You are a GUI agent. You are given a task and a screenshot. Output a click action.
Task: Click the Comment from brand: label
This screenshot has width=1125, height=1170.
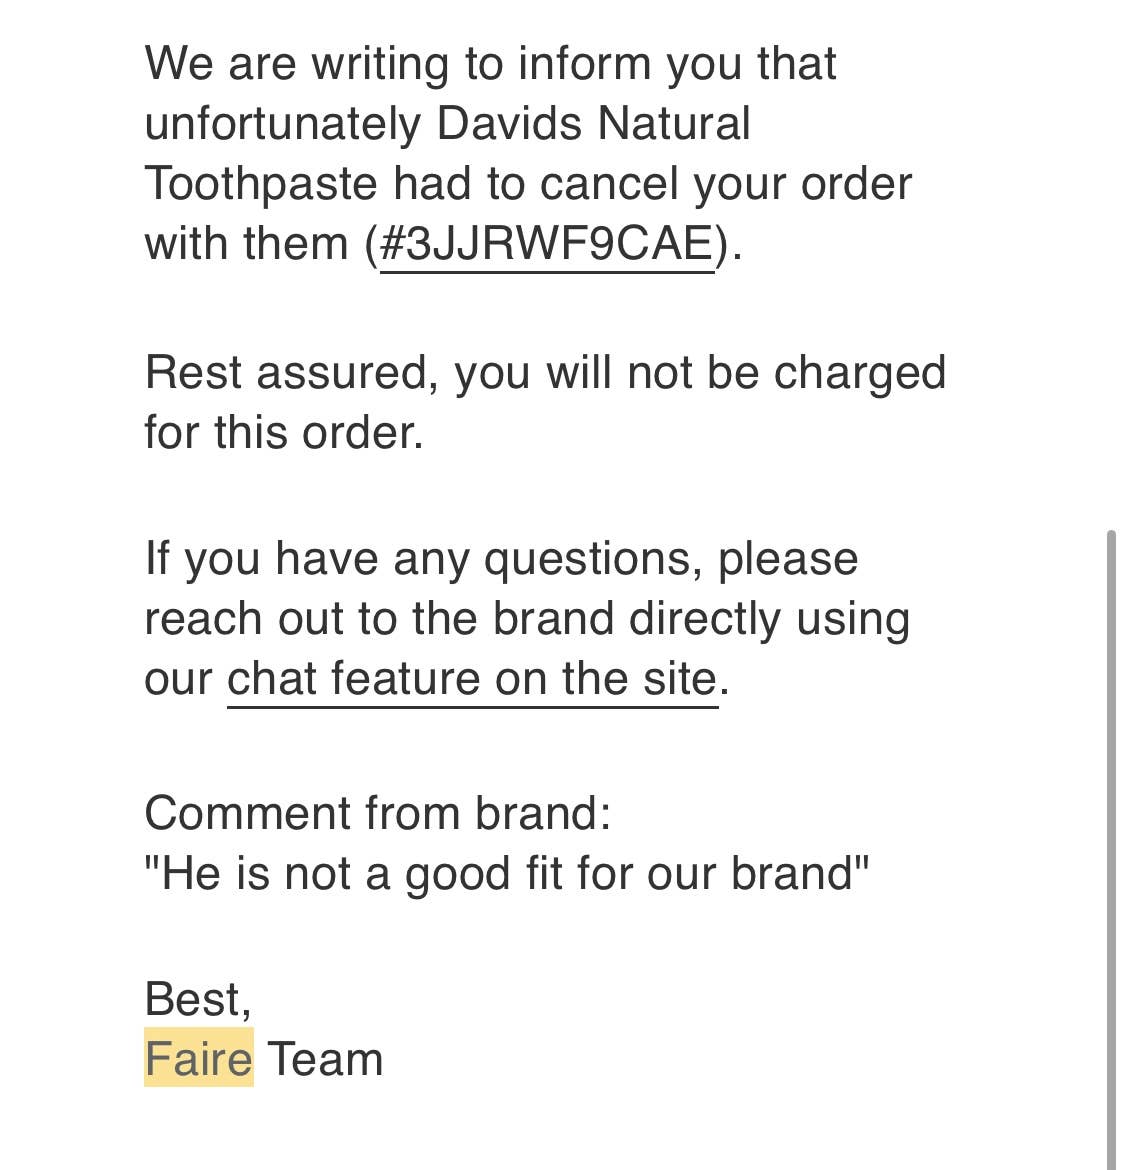point(377,813)
